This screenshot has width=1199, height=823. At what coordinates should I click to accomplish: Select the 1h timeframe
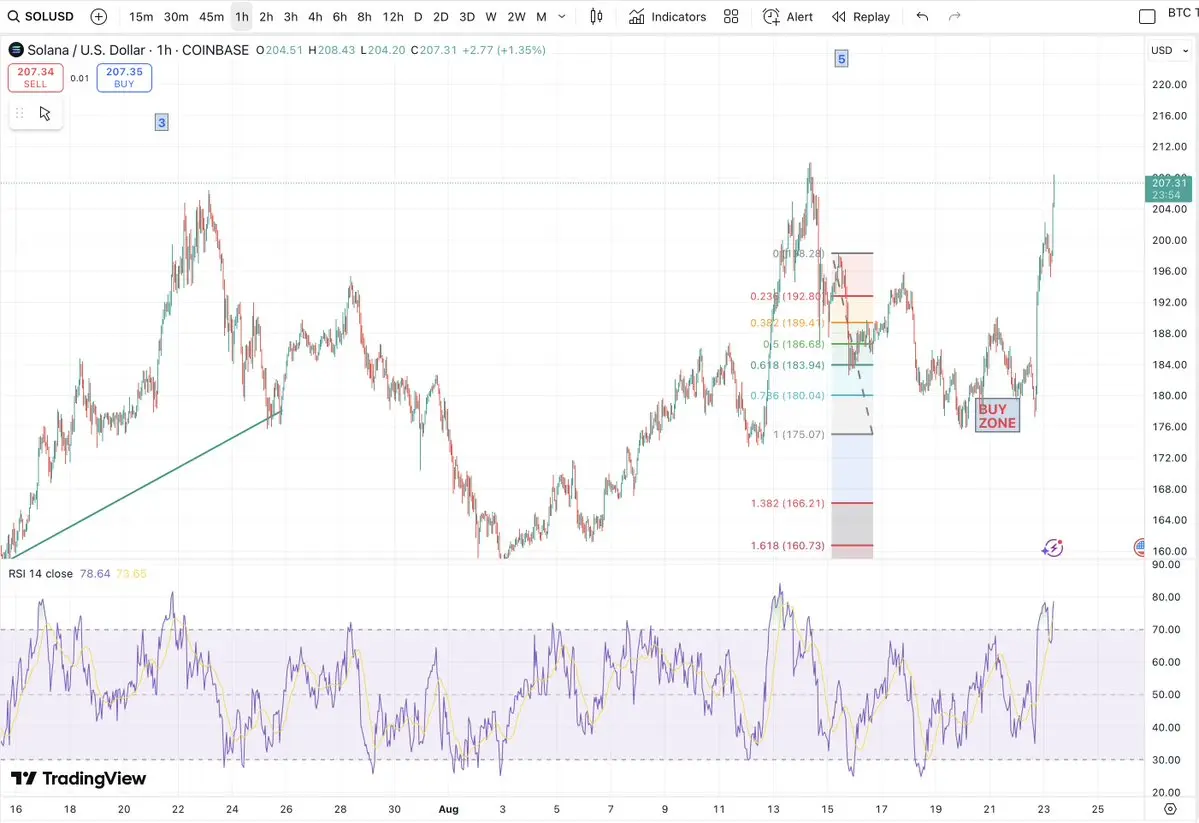click(x=242, y=16)
